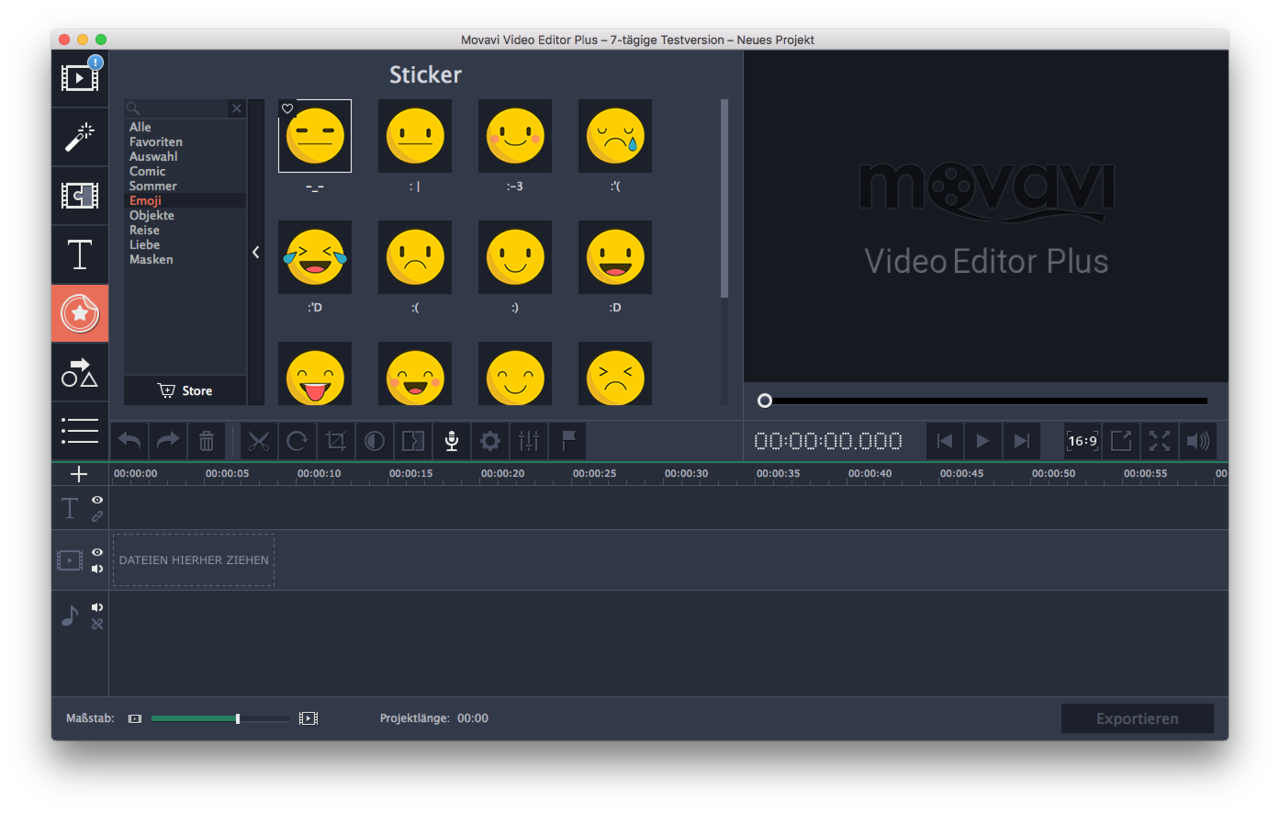Select the :'D laughing tears sticker
Image resolution: width=1280 pixels, height=814 pixels.
pos(315,257)
